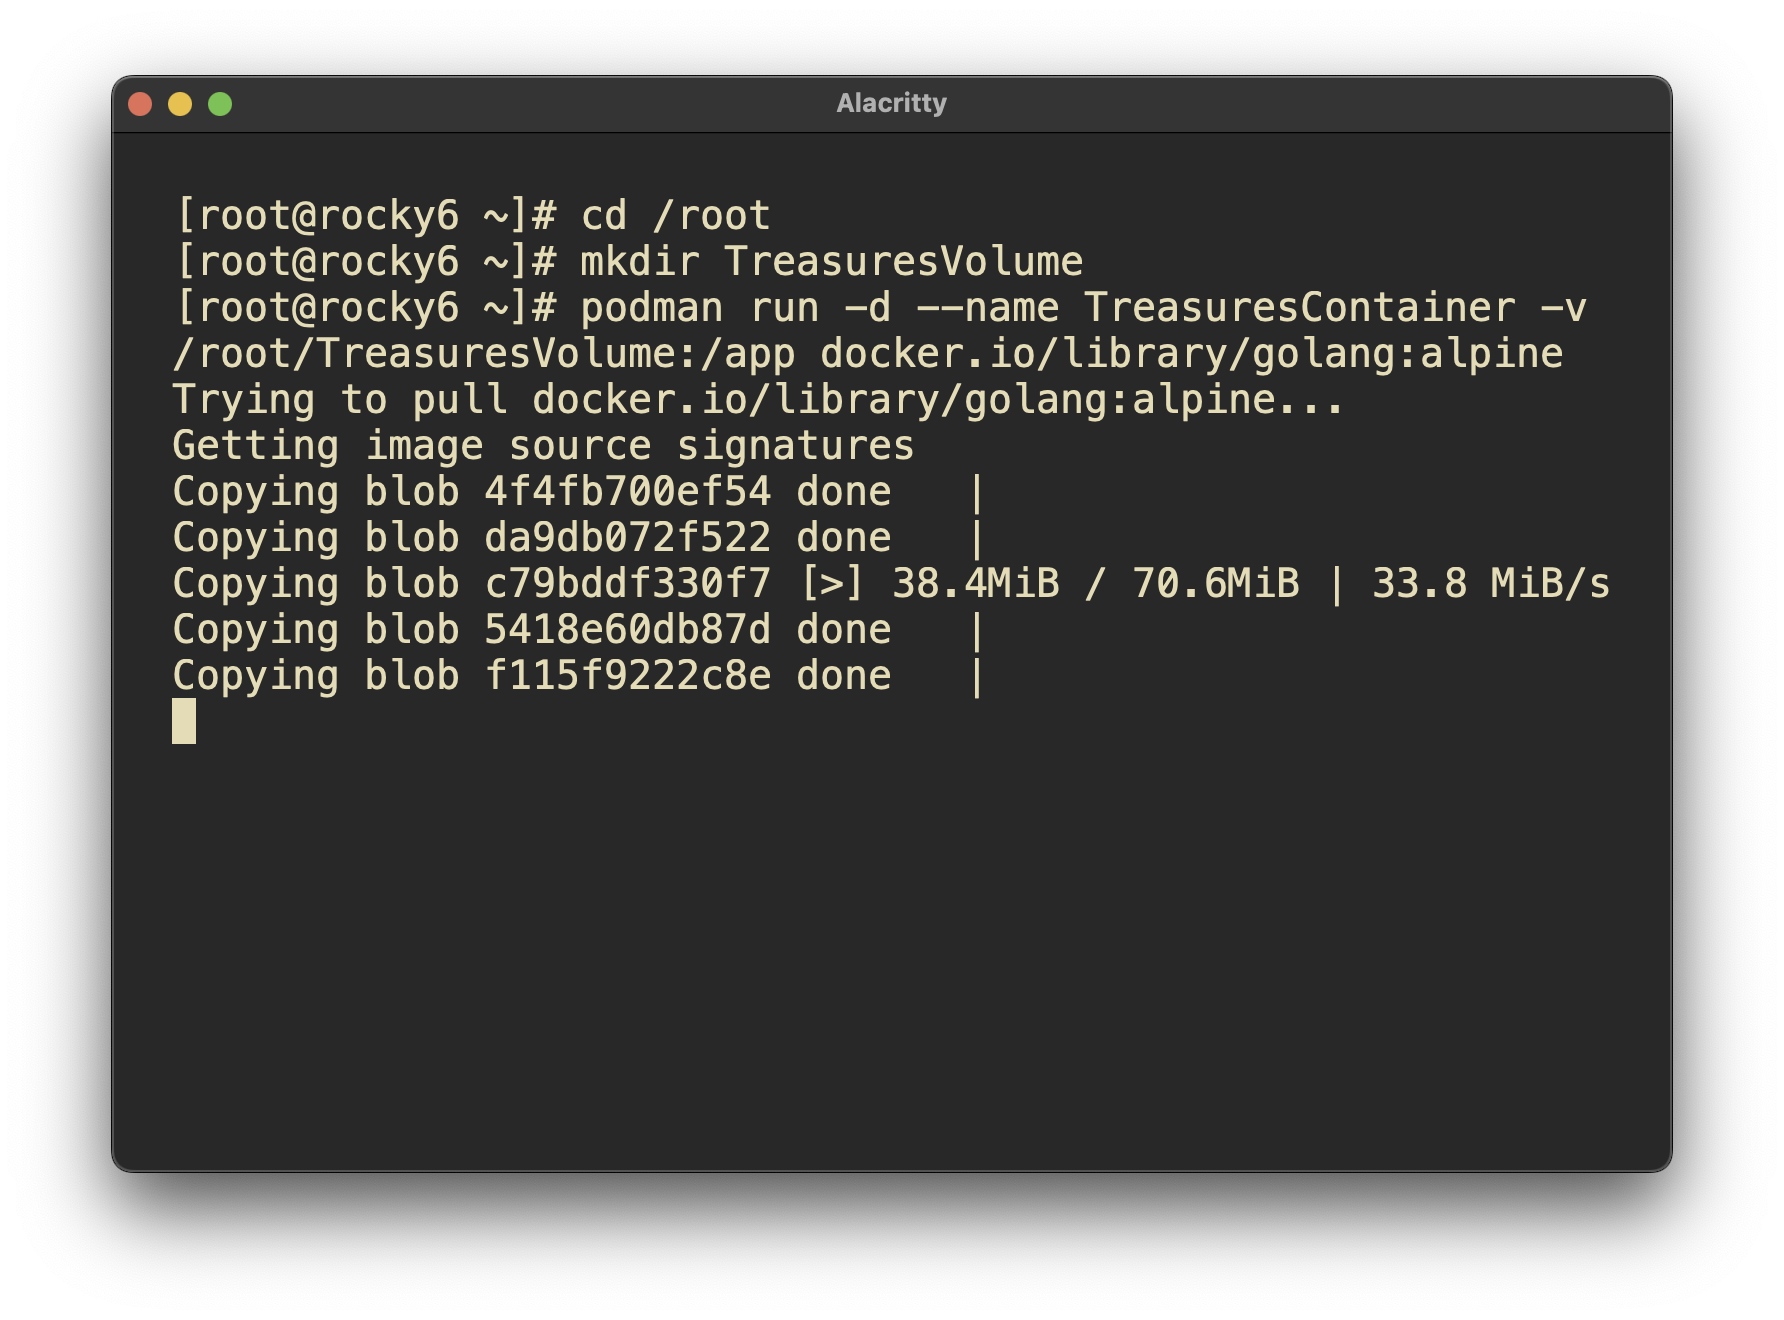Screen dimensions: 1784x1320
Task: Click the "70.6MiB" total size value
Action: click(x=1215, y=584)
